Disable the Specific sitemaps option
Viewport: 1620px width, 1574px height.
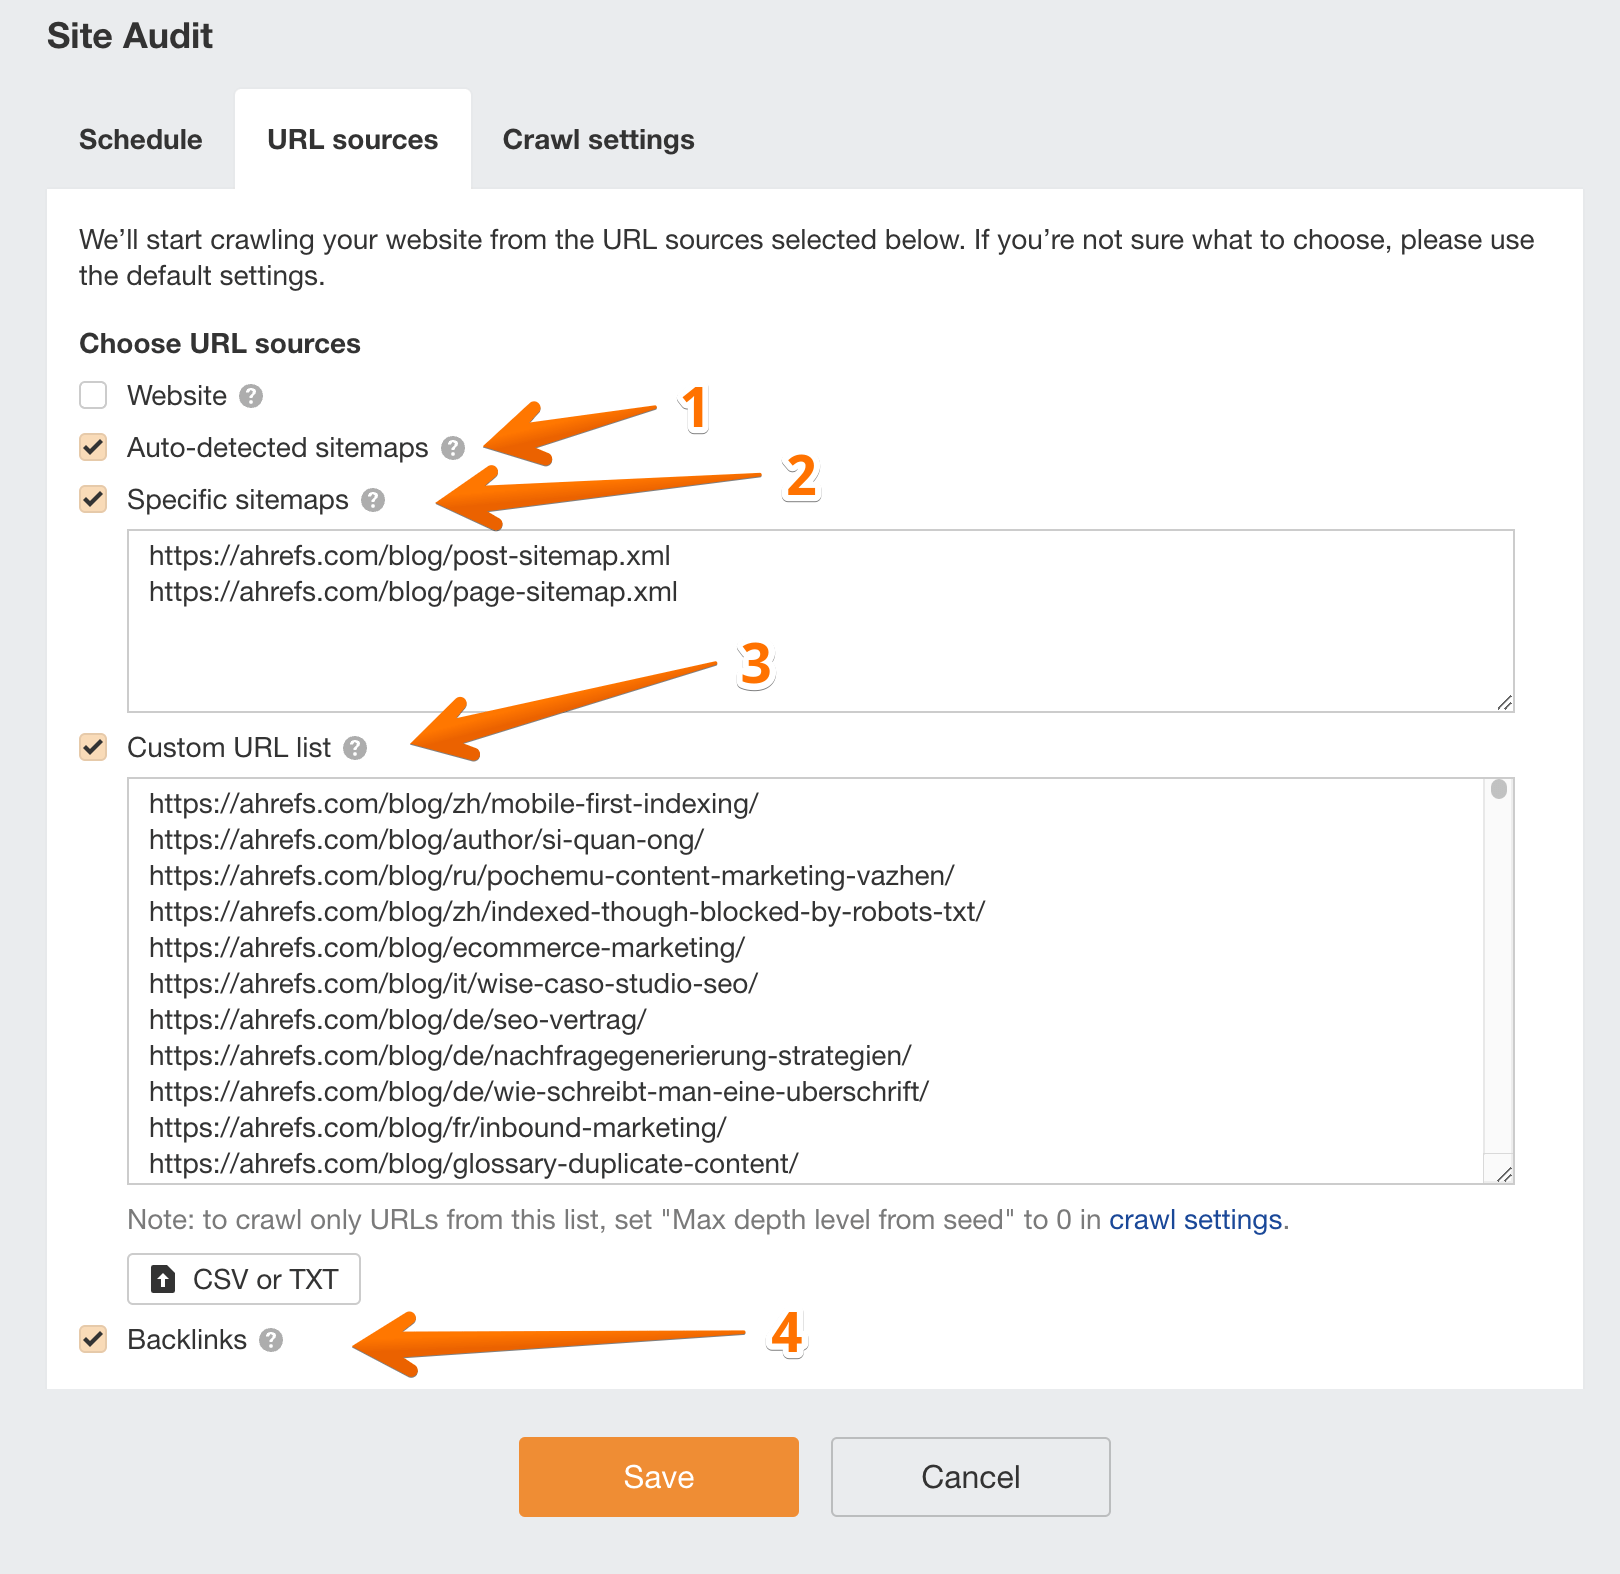point(92,499)
